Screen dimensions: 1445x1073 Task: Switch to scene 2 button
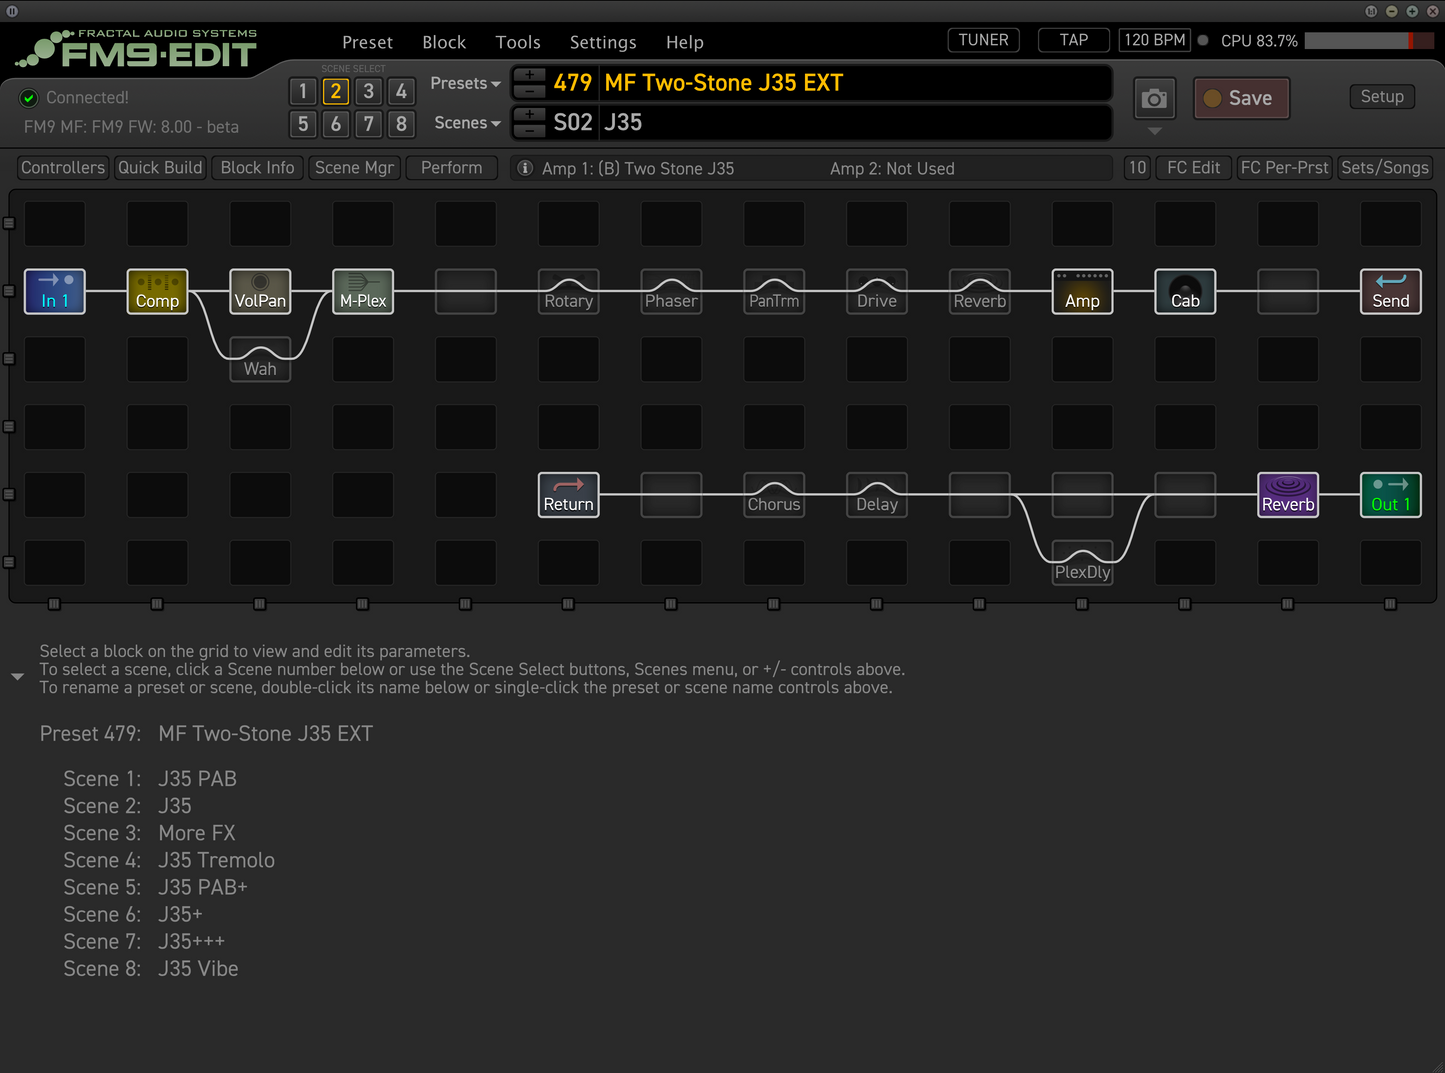[336, 91]
